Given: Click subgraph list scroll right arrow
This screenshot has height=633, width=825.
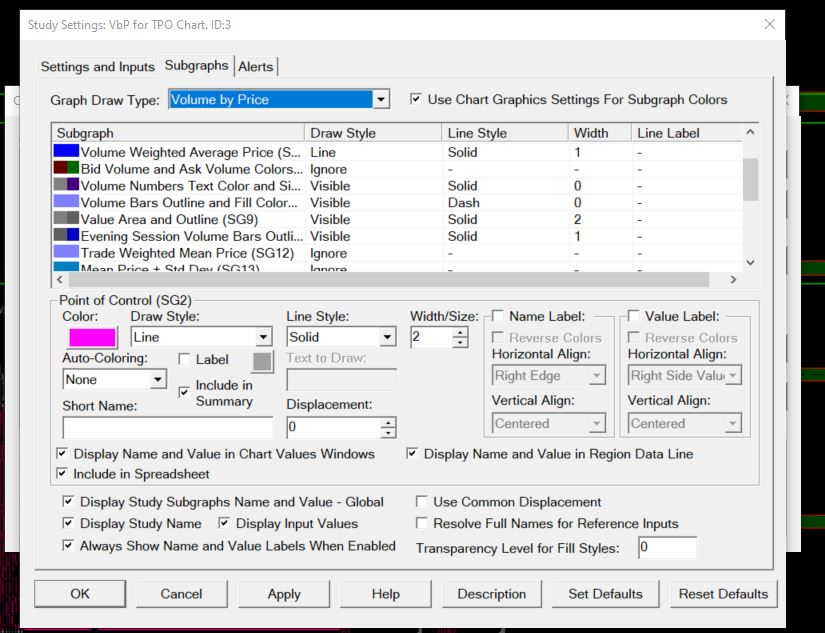Looking at the screenshot, I should pyautogui.click(x=733, y=279).
